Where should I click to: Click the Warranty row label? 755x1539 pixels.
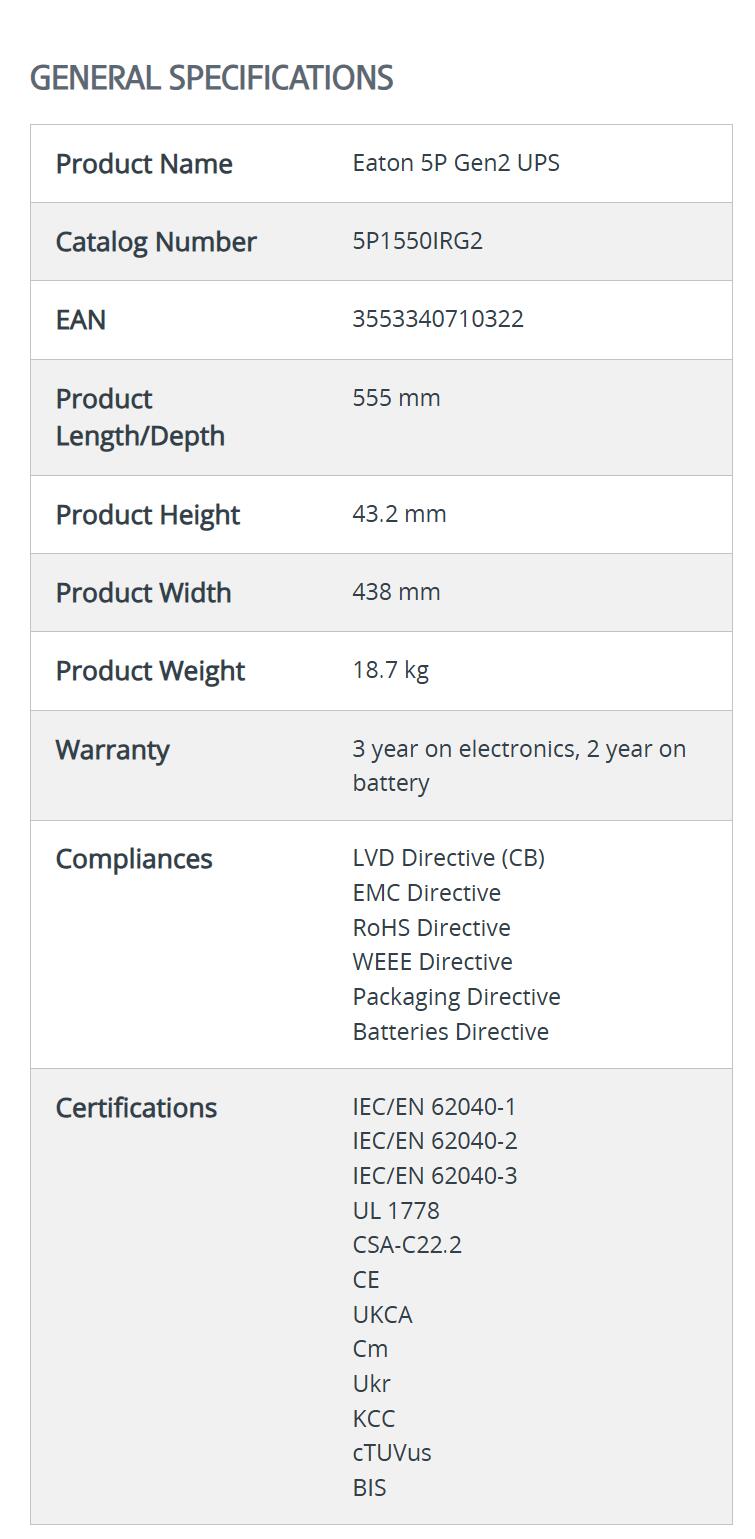[112, 750]
